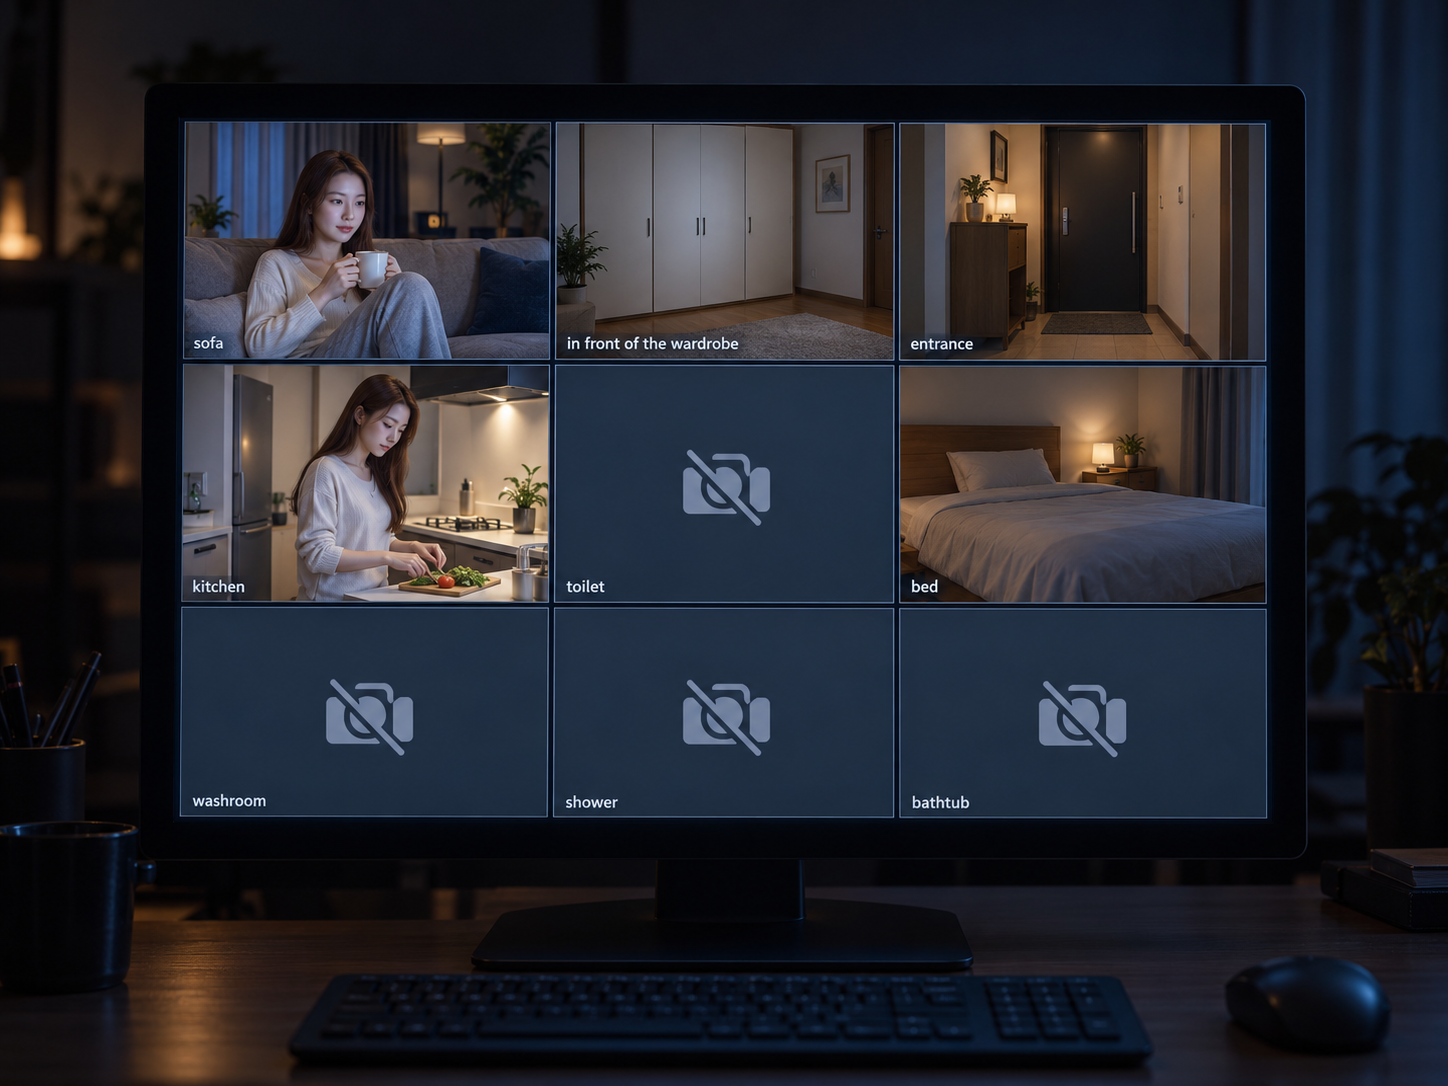Screen dimensions: 1448x1086
Task: Click the disabled camera icon in bathtub tile
Action: [1082, 718]
